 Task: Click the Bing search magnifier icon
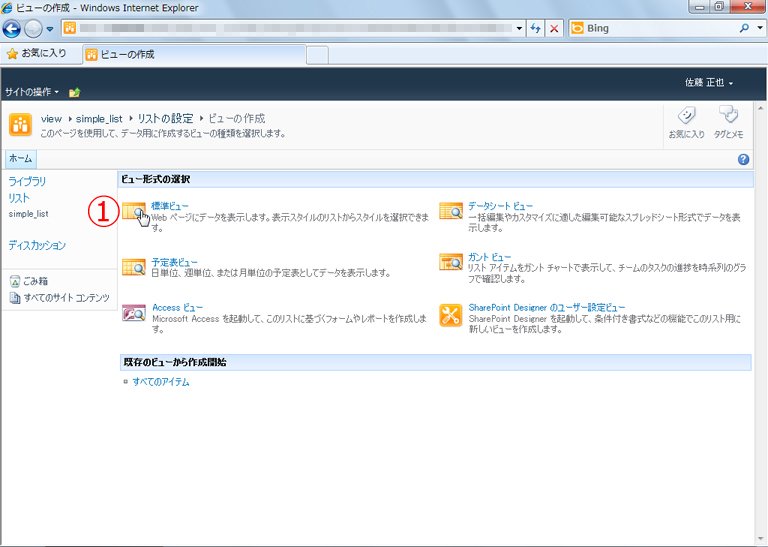[744, 28]
